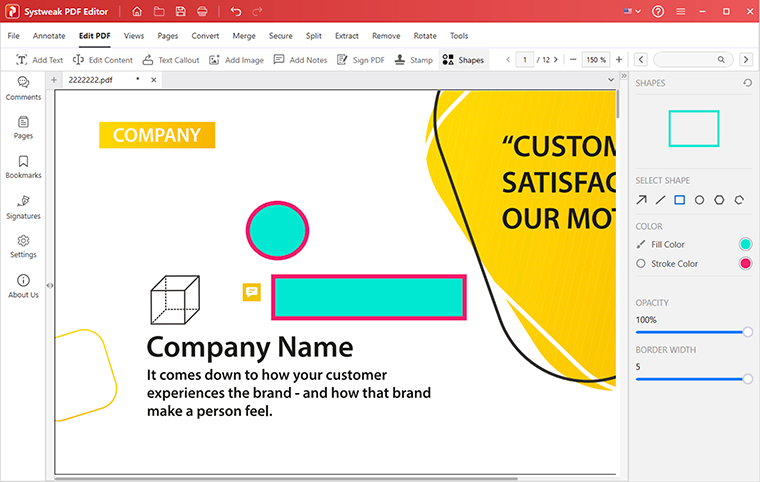Open the Help question mark icon
This screenshot has height=482, width=760.
(x=658, y=11)
